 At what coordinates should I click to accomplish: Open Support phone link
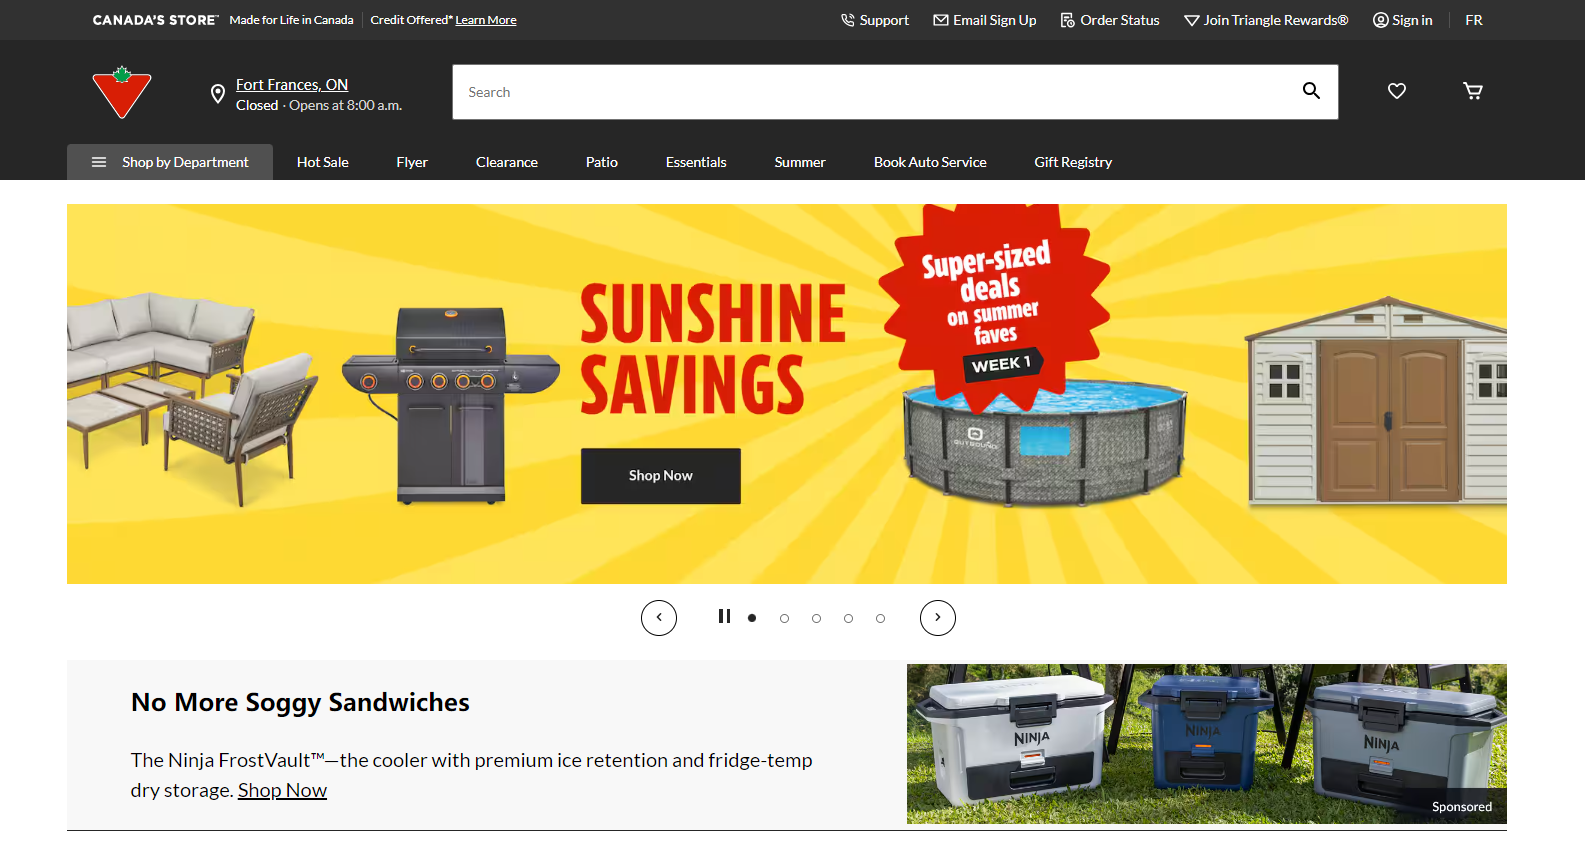point(875,20)
